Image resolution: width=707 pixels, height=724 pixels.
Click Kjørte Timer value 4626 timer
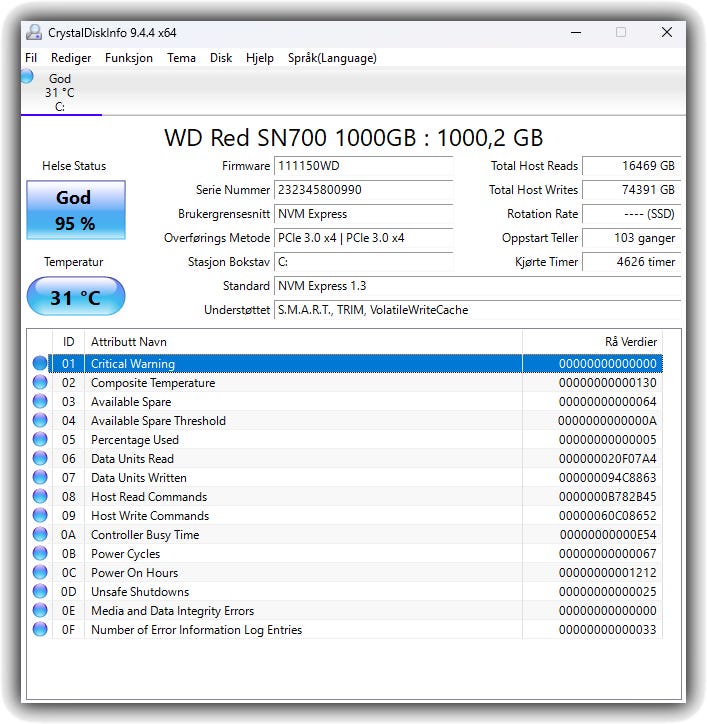tap(632, 262)
